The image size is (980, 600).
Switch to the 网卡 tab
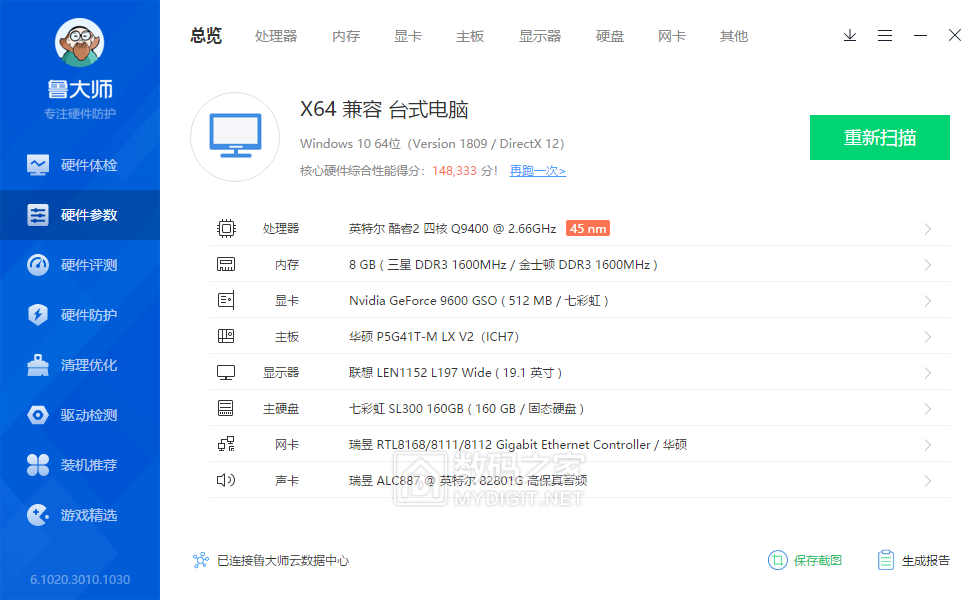click(x=672, y=36)
